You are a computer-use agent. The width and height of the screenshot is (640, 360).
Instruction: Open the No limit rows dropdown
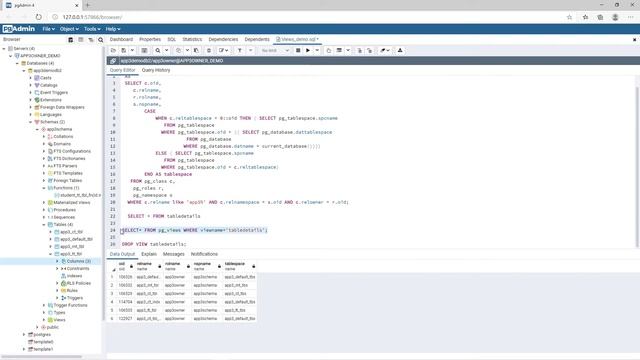pyautogui.click(x=275, y=50)
